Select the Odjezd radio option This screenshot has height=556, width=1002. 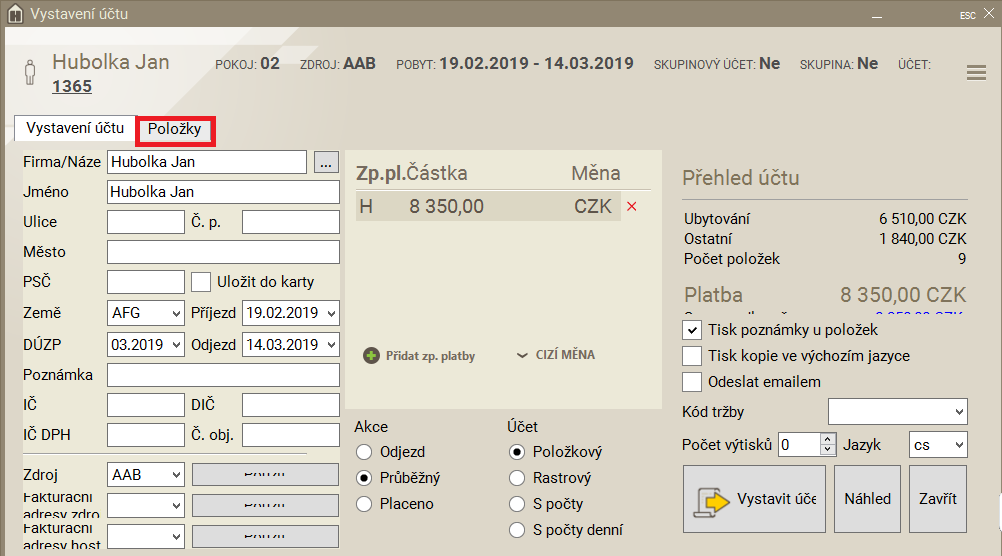pos(364,452)
